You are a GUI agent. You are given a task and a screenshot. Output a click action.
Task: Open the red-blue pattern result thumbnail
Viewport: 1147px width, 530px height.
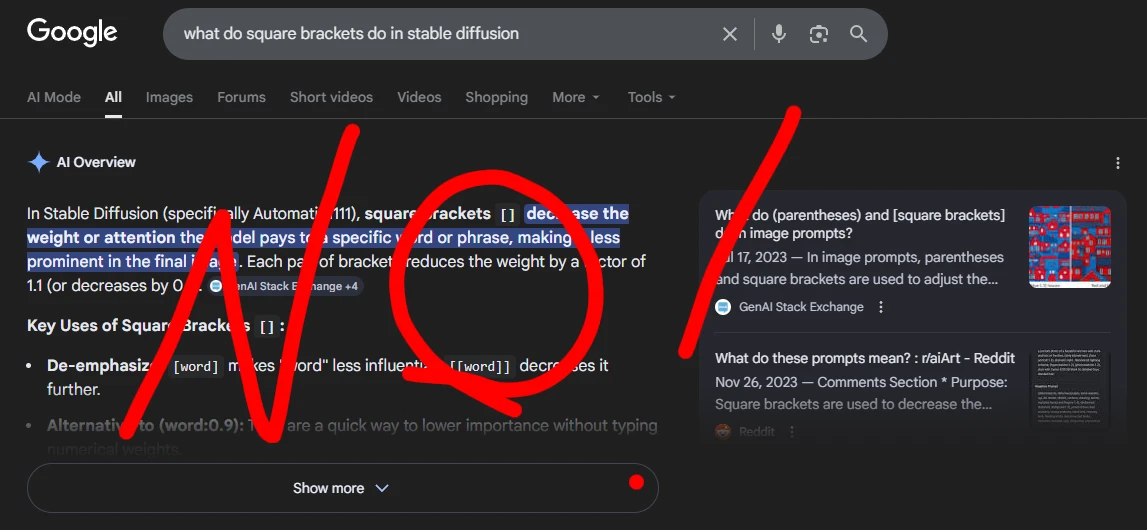(1069, 248)
